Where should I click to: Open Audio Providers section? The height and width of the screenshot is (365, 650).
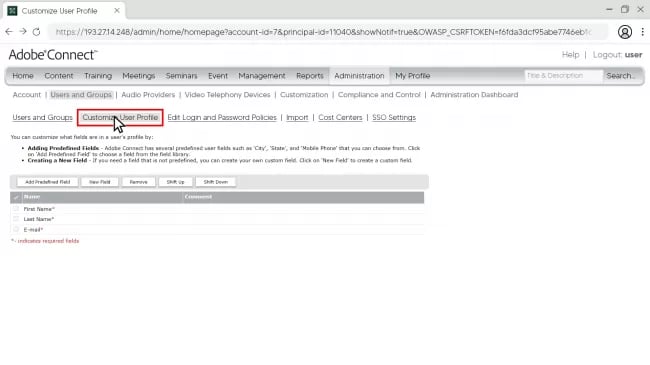148,95
